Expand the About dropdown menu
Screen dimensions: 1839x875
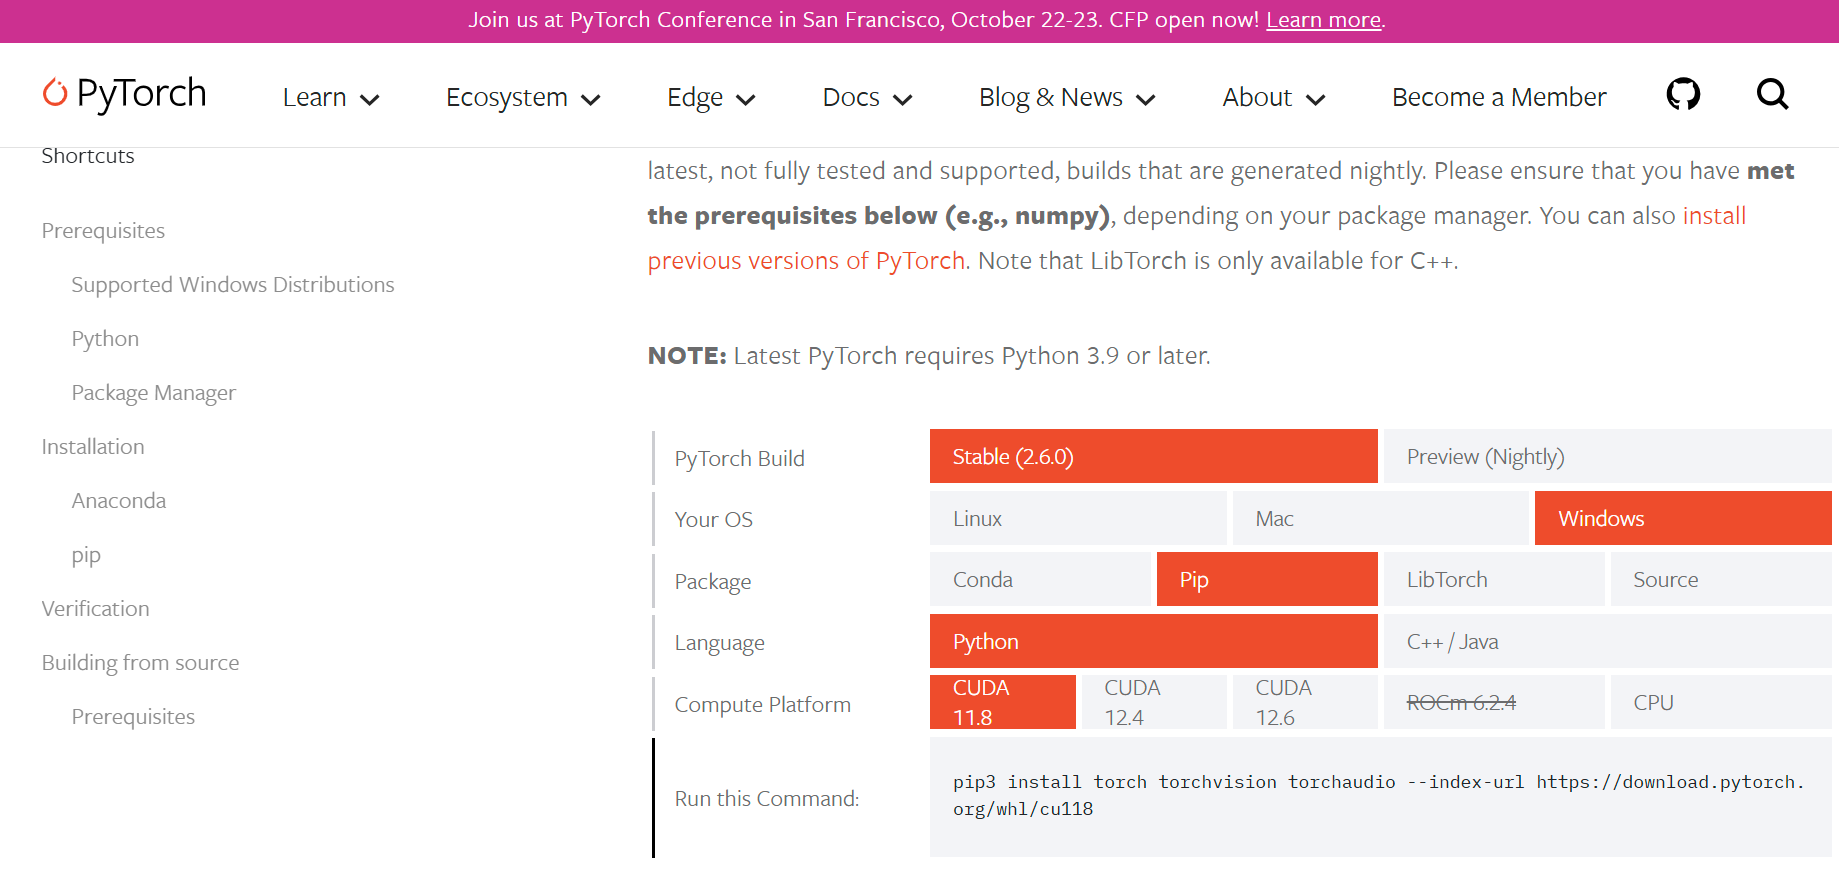pyautogui.click(x=1273, y=97)
